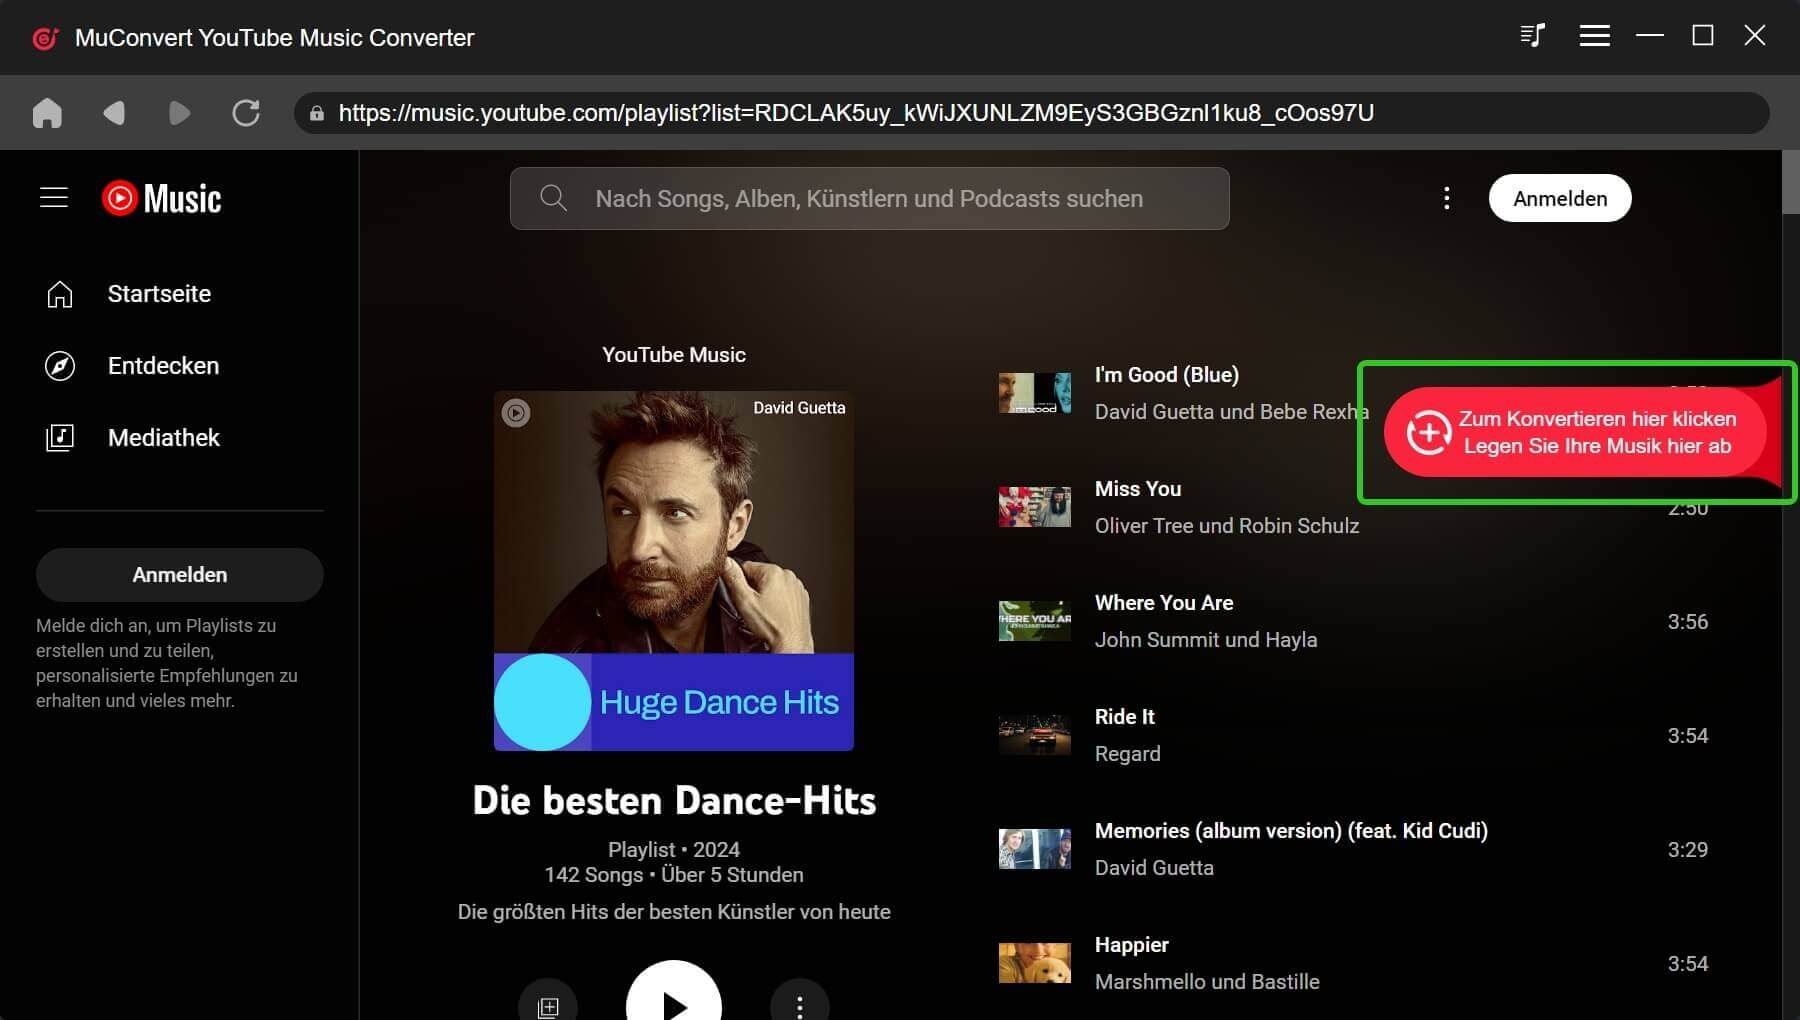Click the 142 Songs • Über 5 Stunden text
Viewport: 1800px width, 1020px height.
674,875
